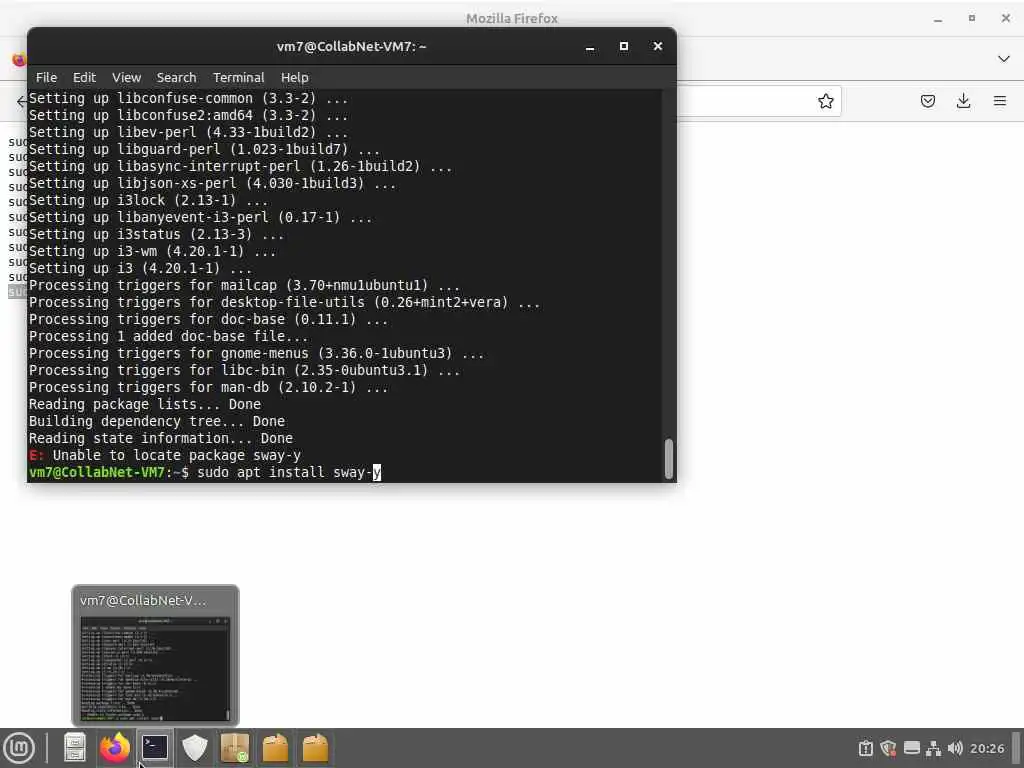Open Pocket save icon in Firefox toolbar
This screenshot has width=1024, height=768.
click(x=928, y=101)
